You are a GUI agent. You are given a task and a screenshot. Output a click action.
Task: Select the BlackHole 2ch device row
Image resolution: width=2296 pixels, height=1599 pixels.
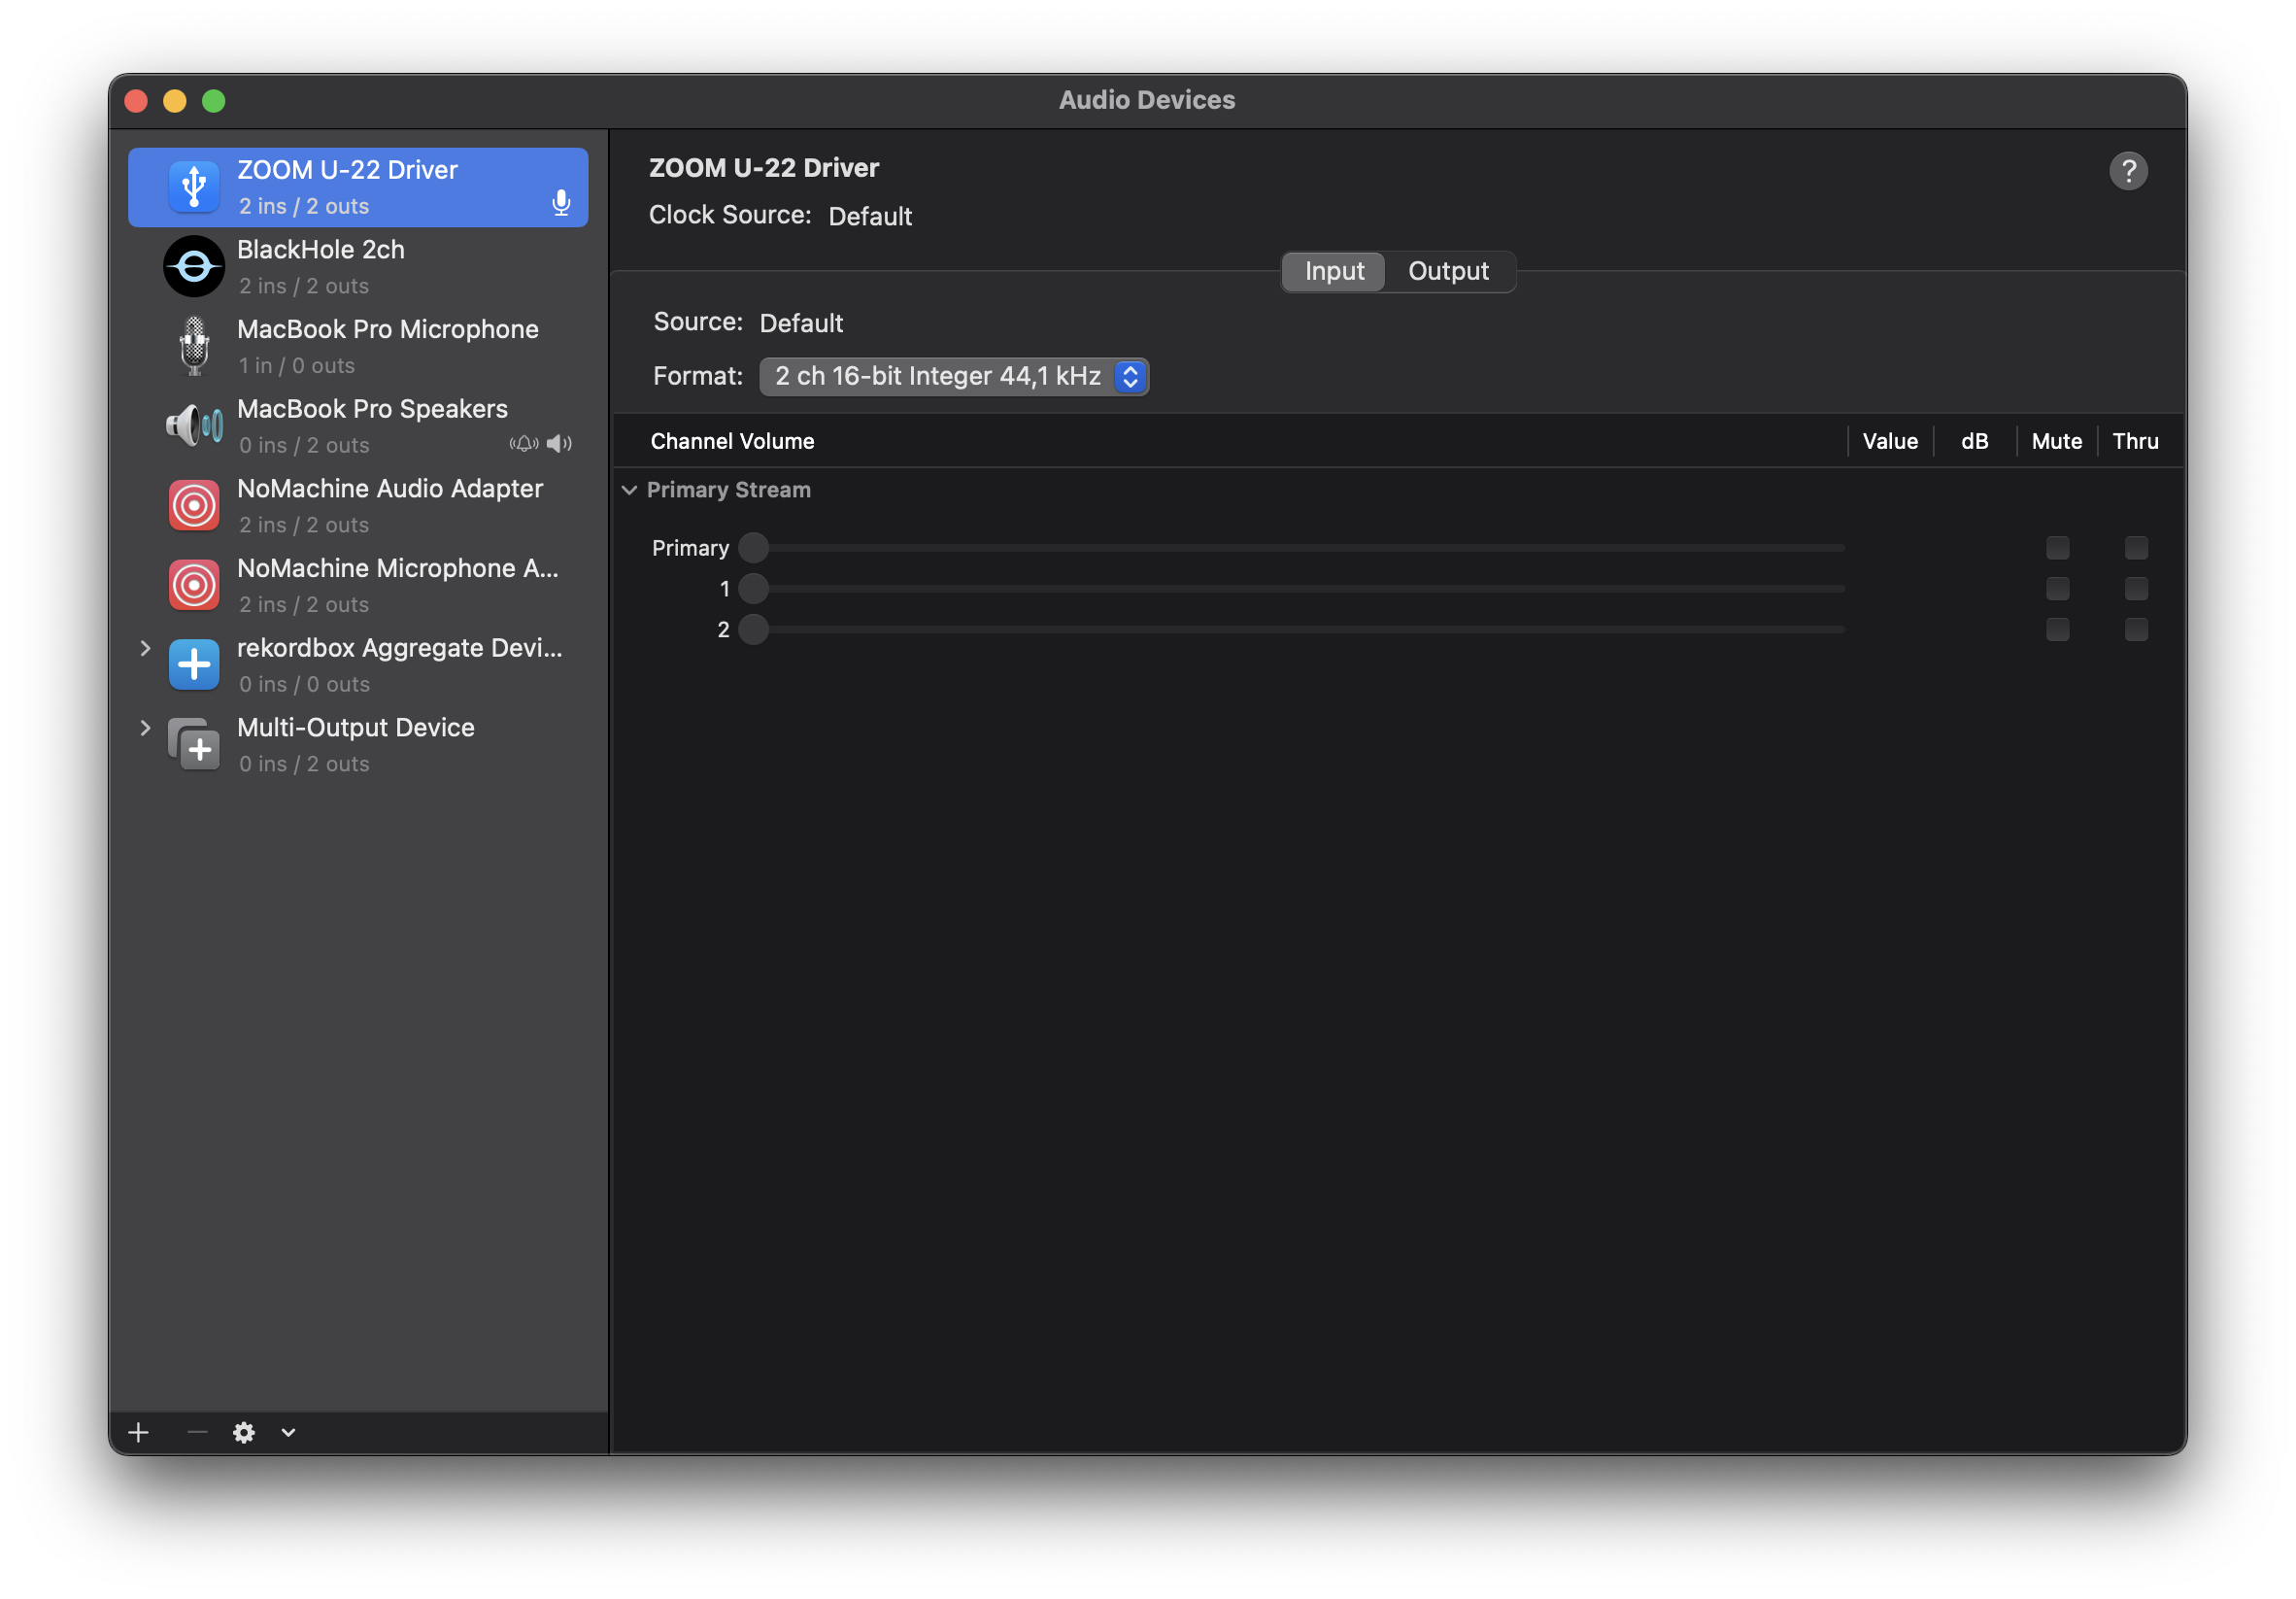pos(358,267)
